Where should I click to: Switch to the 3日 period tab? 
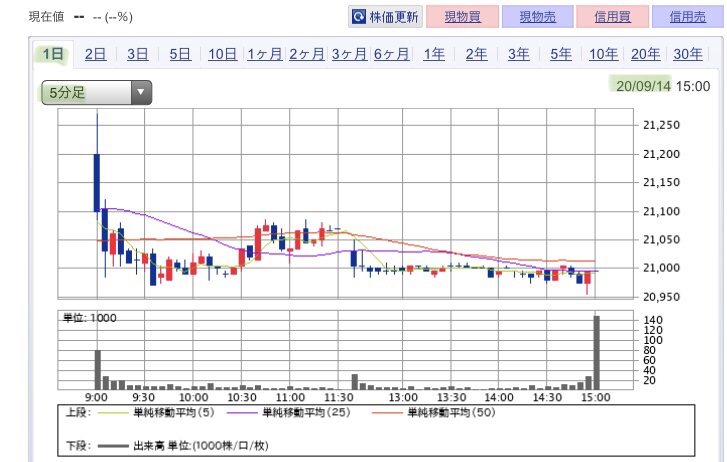[x=138, y=54]
